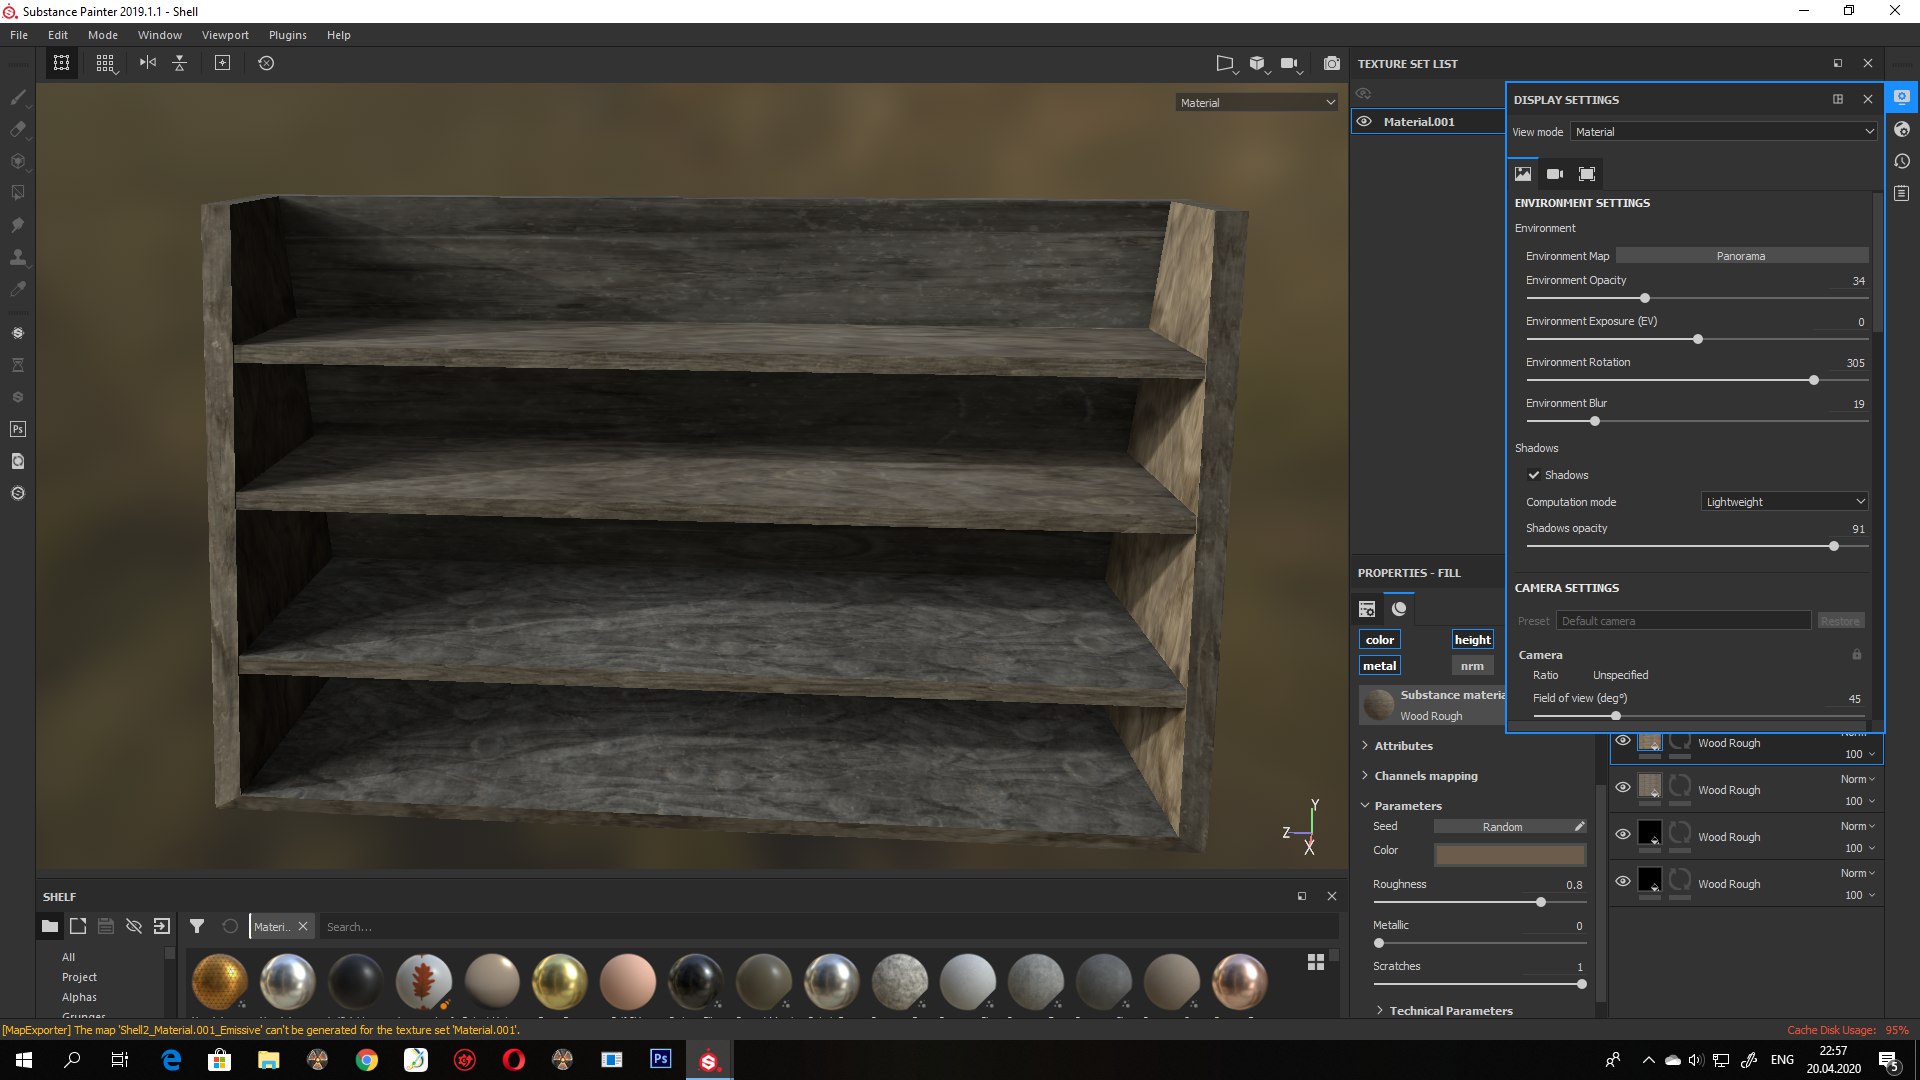Open Computation mode Lightweight dropdown
Screen dimensions: 1920x1080
coord(1784,502)
